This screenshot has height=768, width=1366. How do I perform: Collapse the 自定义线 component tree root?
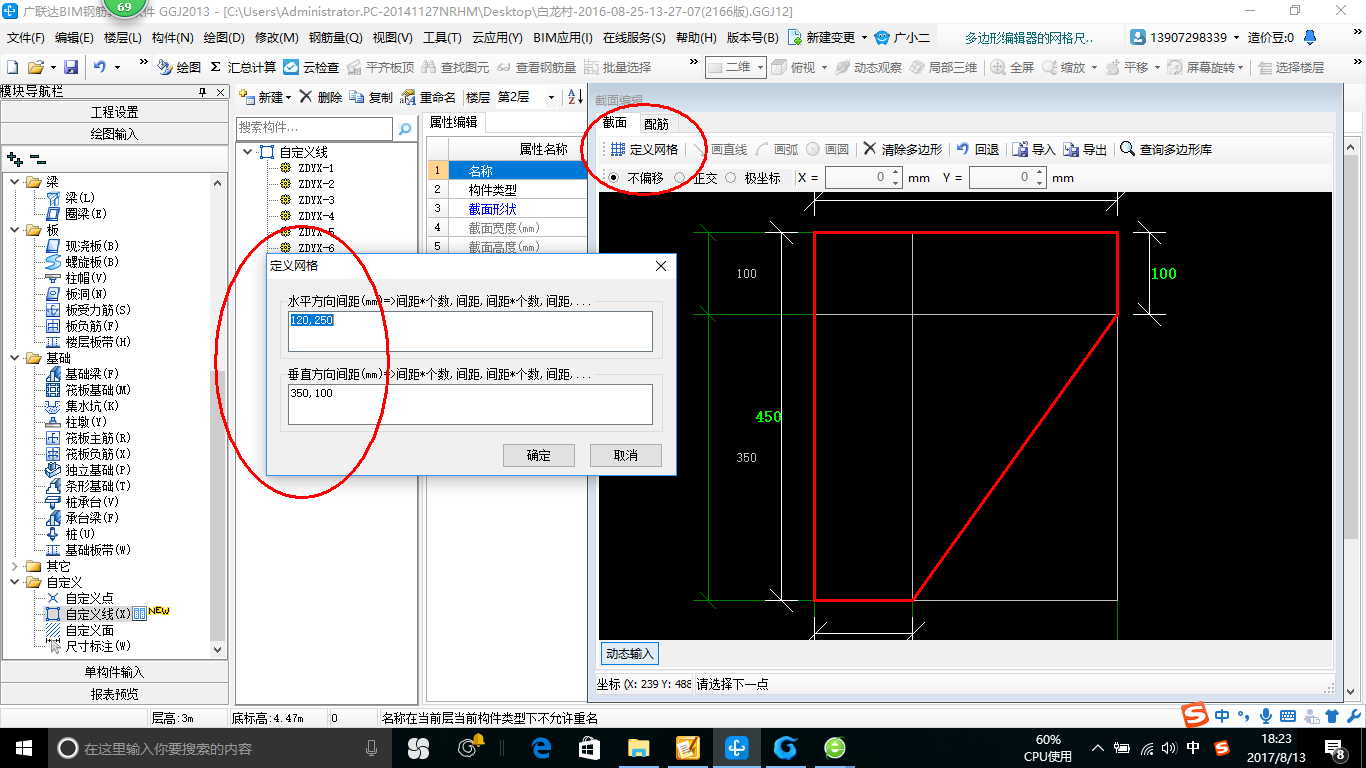[x=247, y=152]
